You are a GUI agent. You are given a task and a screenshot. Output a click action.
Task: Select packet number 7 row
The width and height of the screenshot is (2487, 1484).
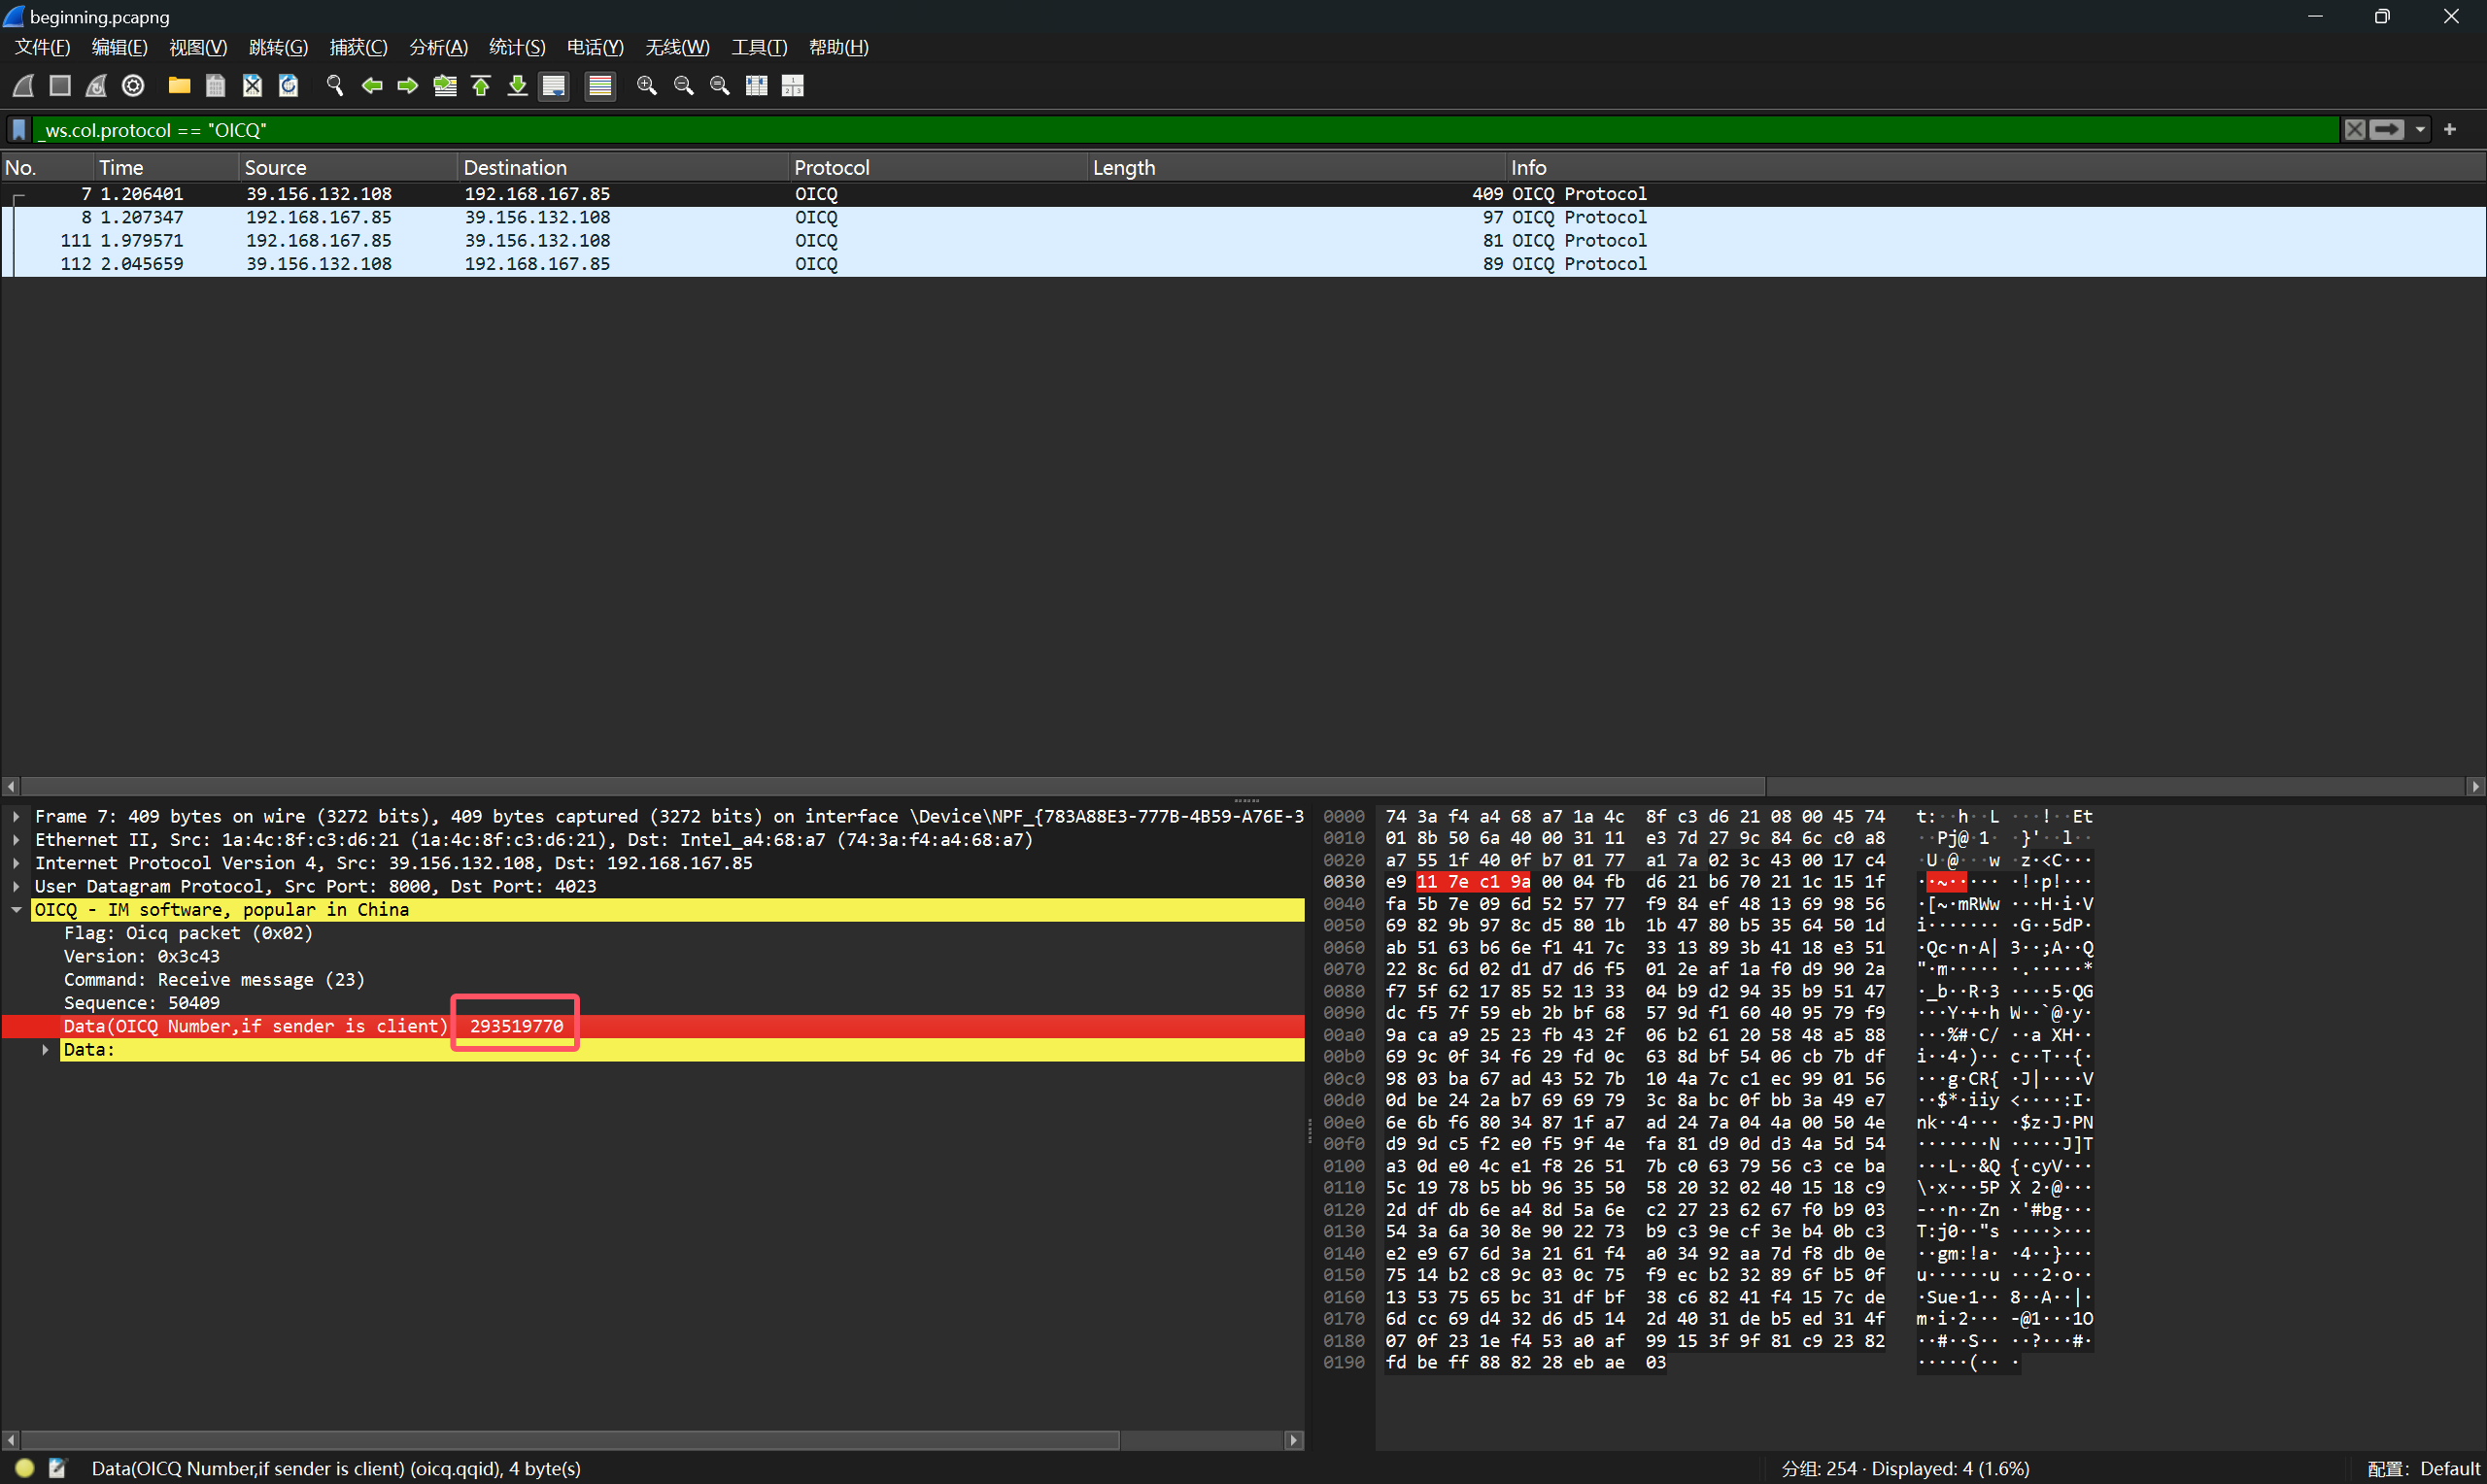(x=1243, y=194)
